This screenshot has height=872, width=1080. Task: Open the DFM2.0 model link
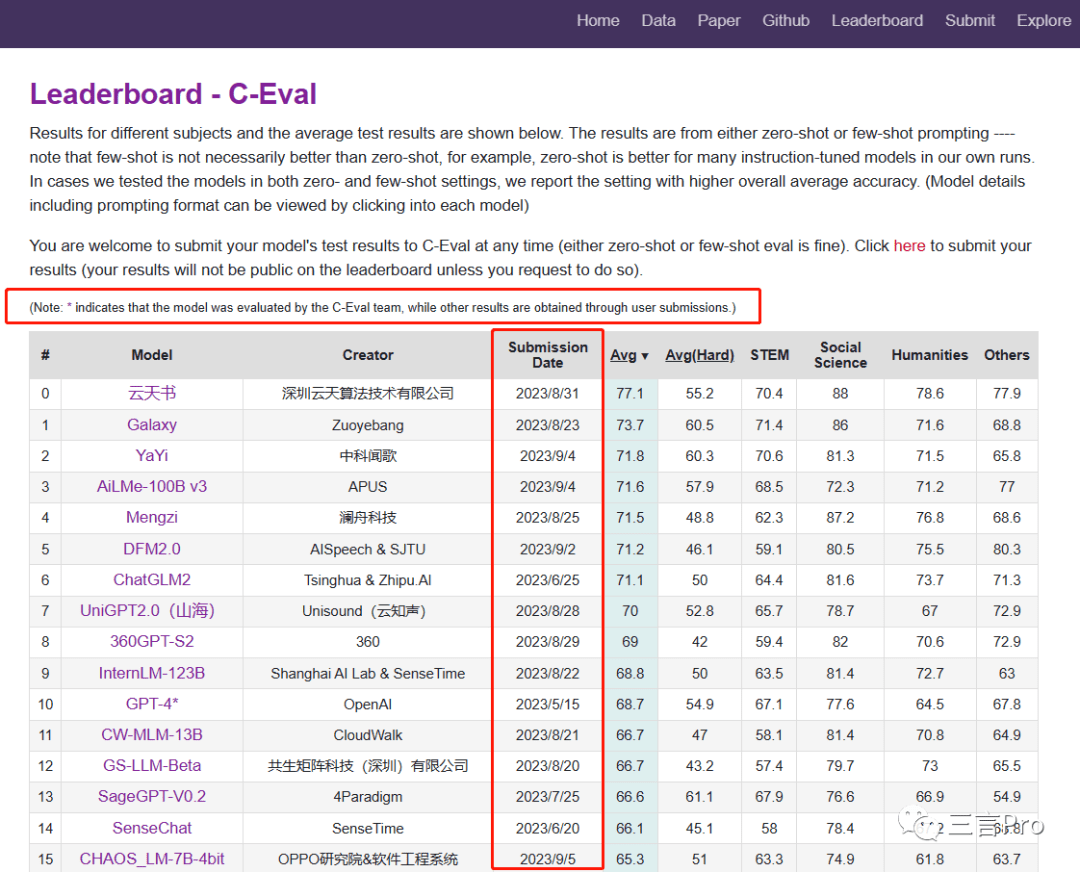(x=152, y=549)
